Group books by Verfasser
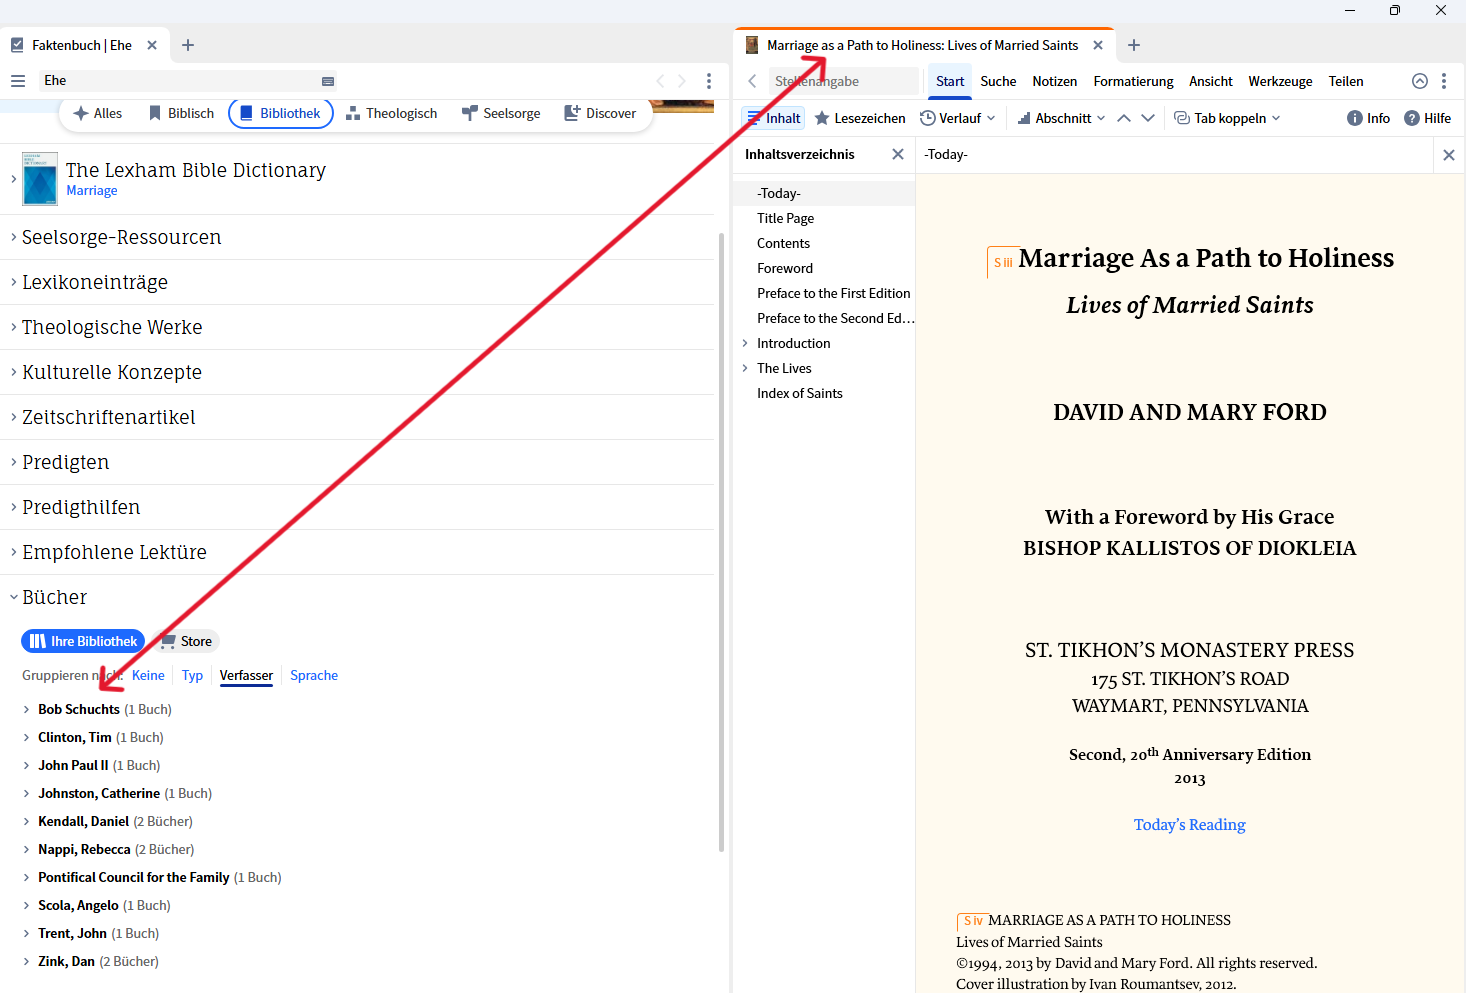Image resolution: width=1466 pixels, height=993 pixels. click(x=246, y=675)
